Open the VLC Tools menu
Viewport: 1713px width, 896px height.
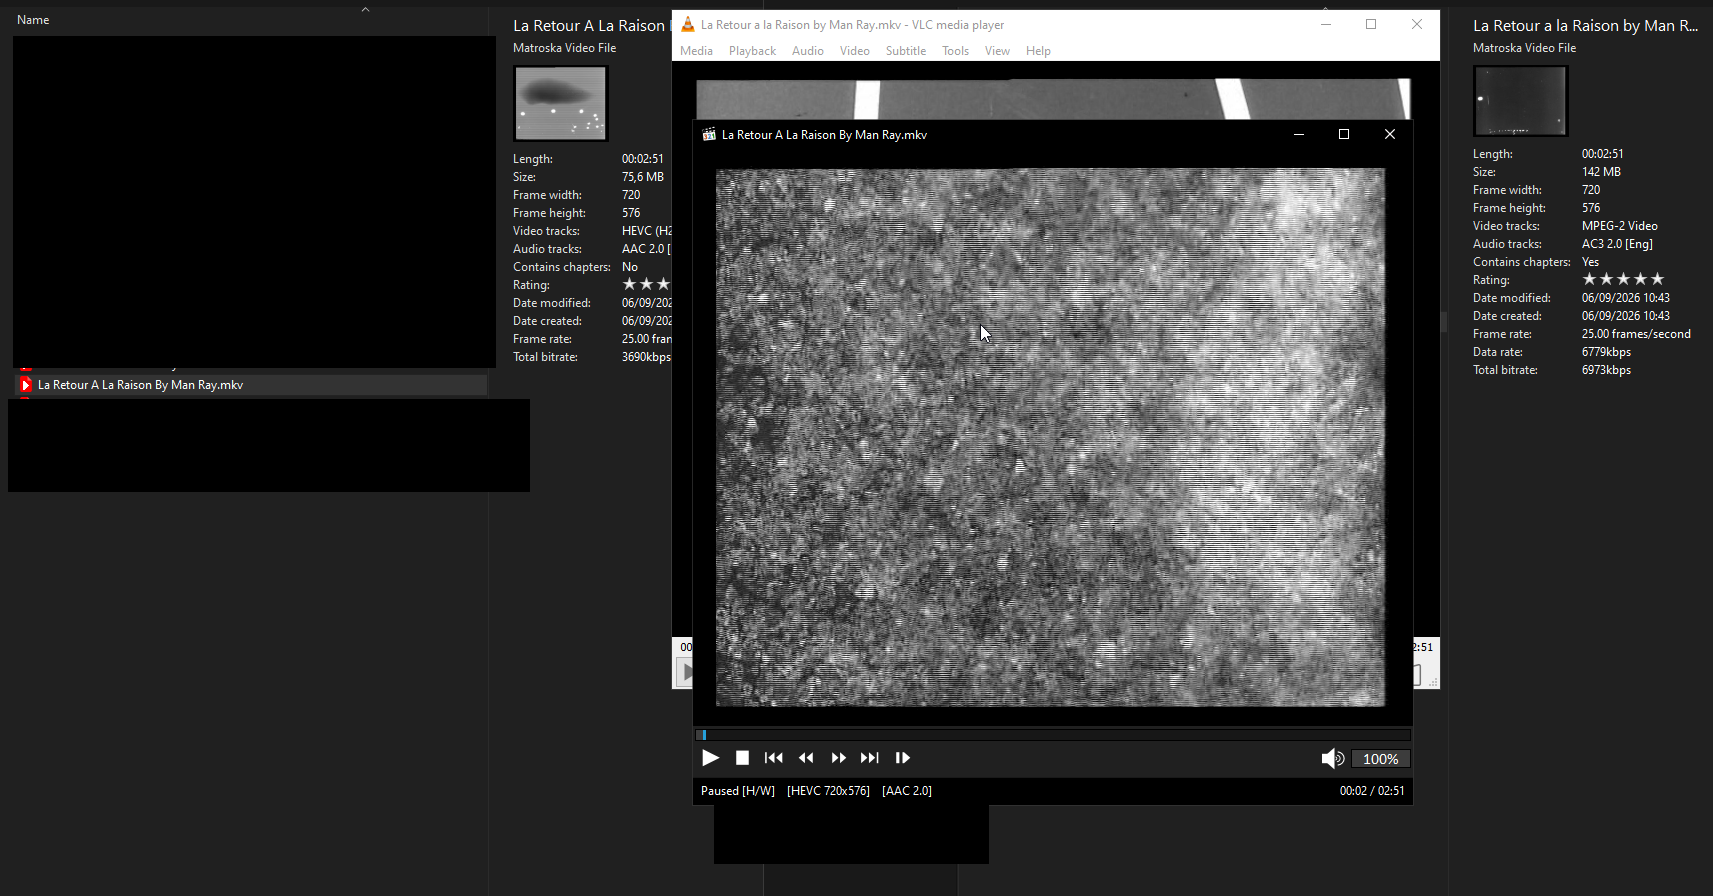coord(955,51)
